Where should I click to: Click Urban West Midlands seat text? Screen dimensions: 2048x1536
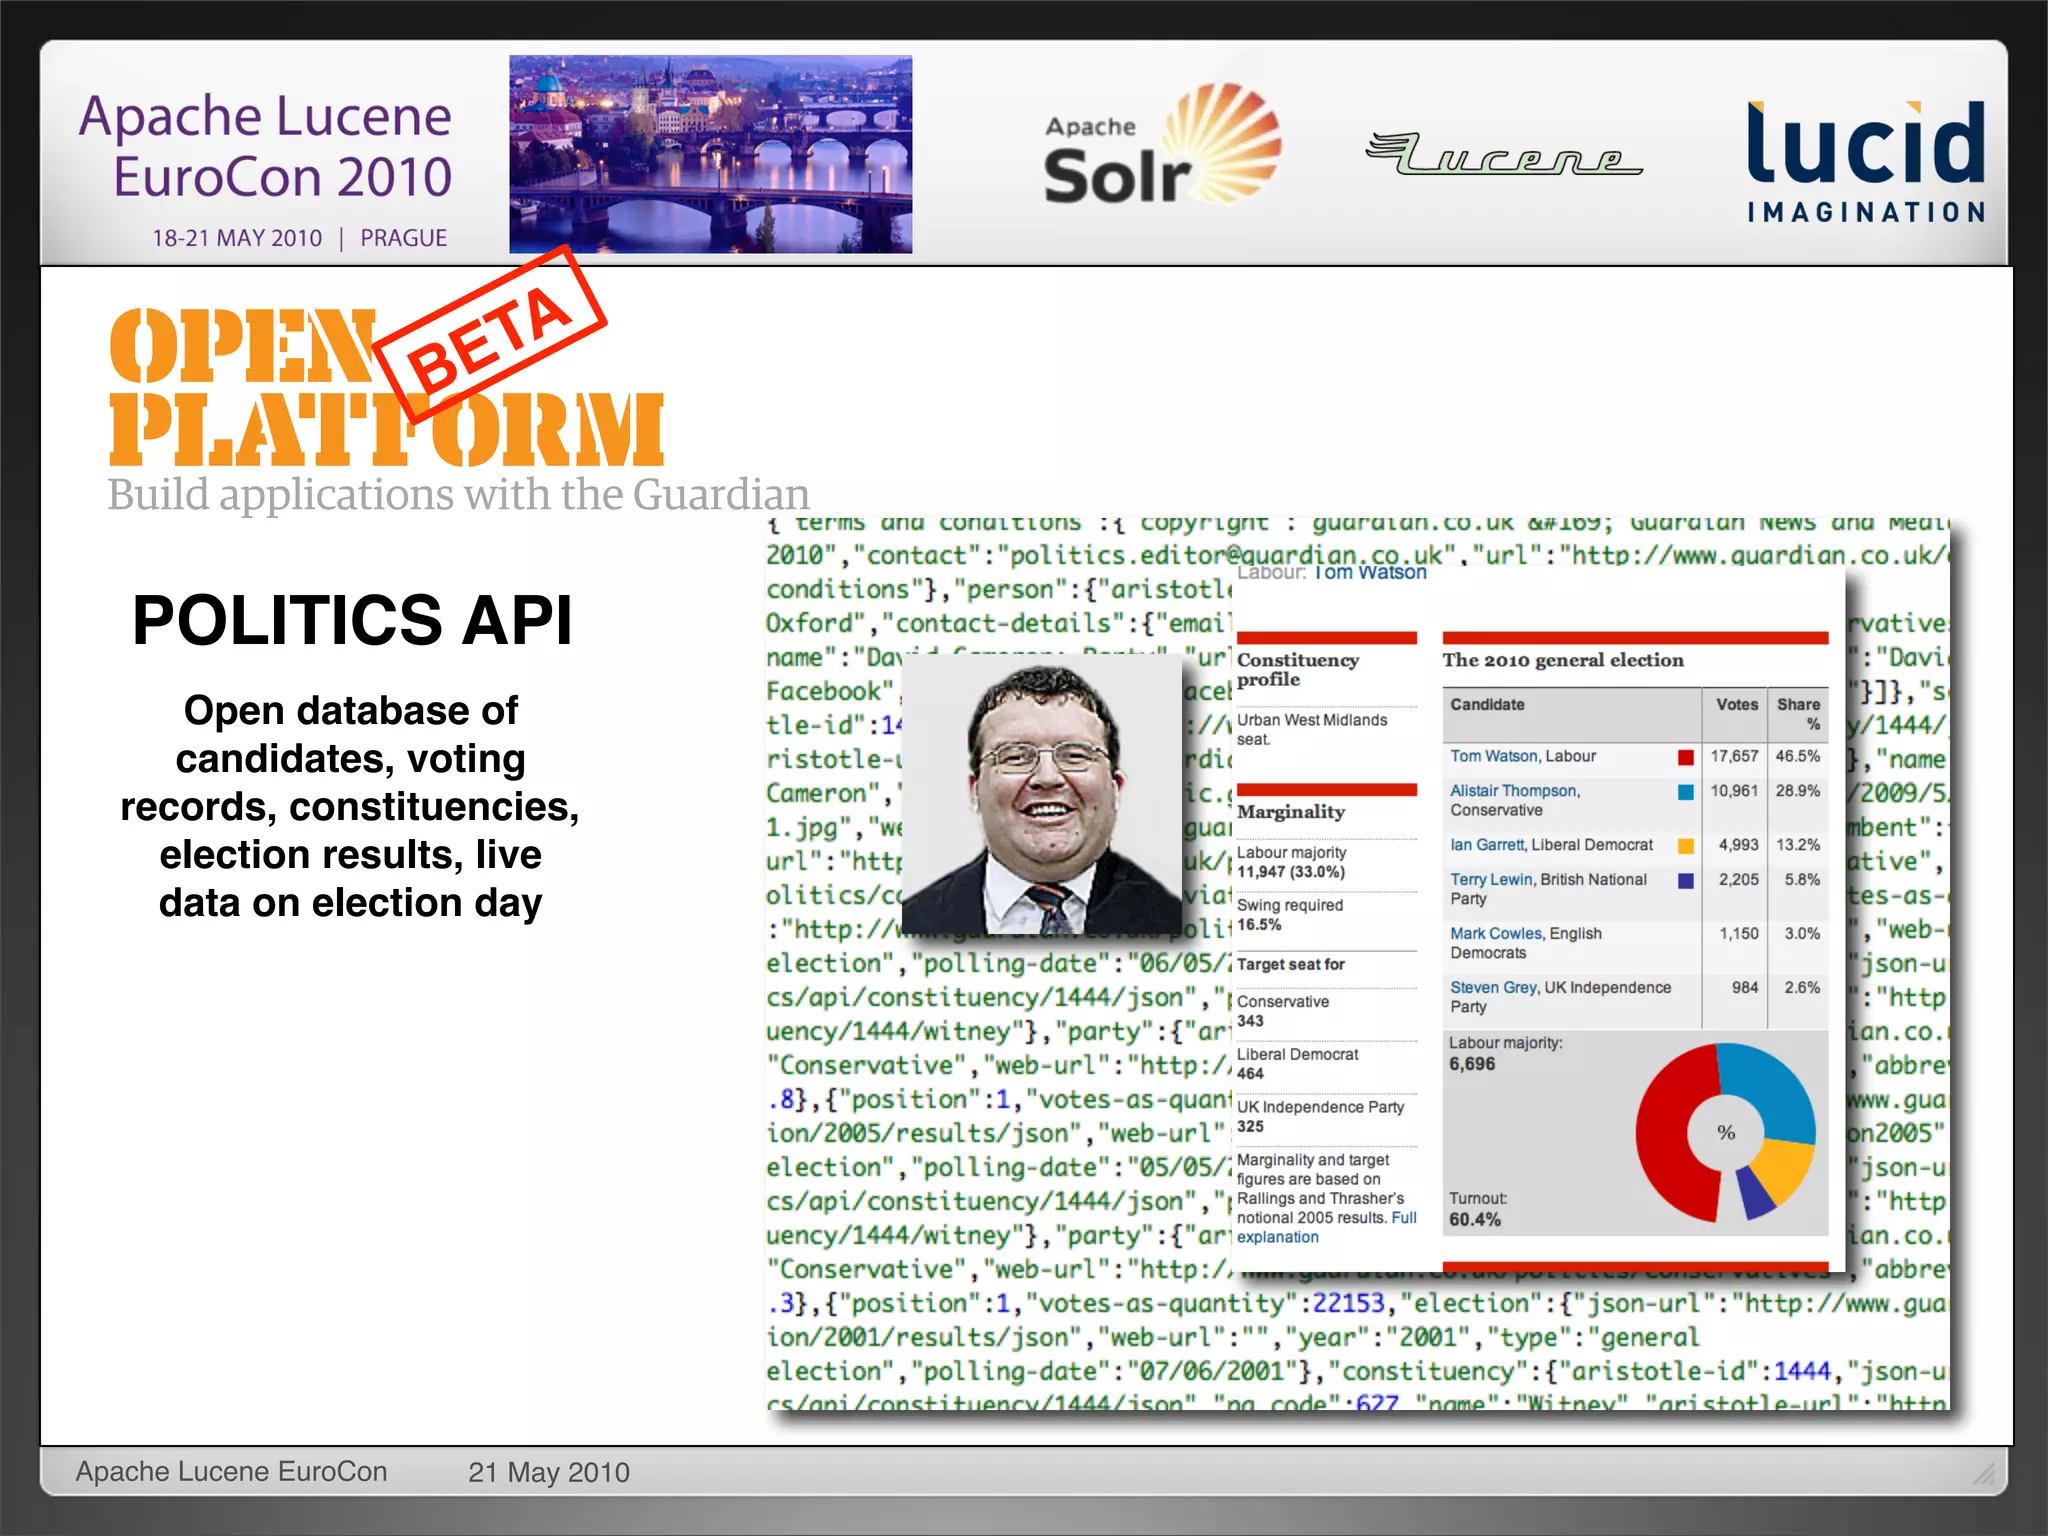coord(1312,730)
